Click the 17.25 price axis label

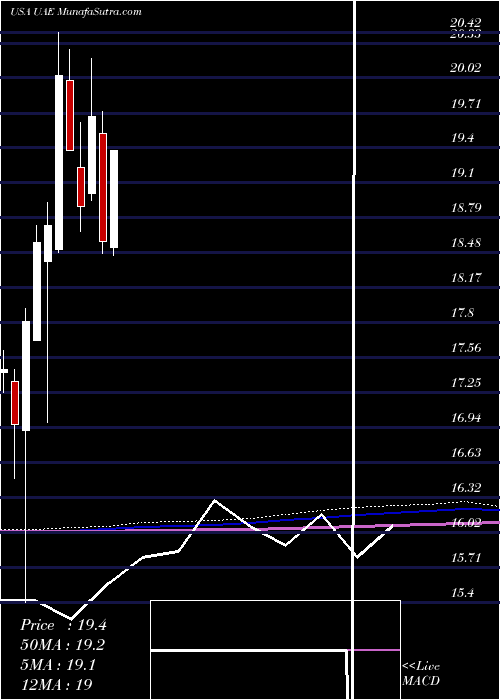[466, 383]
